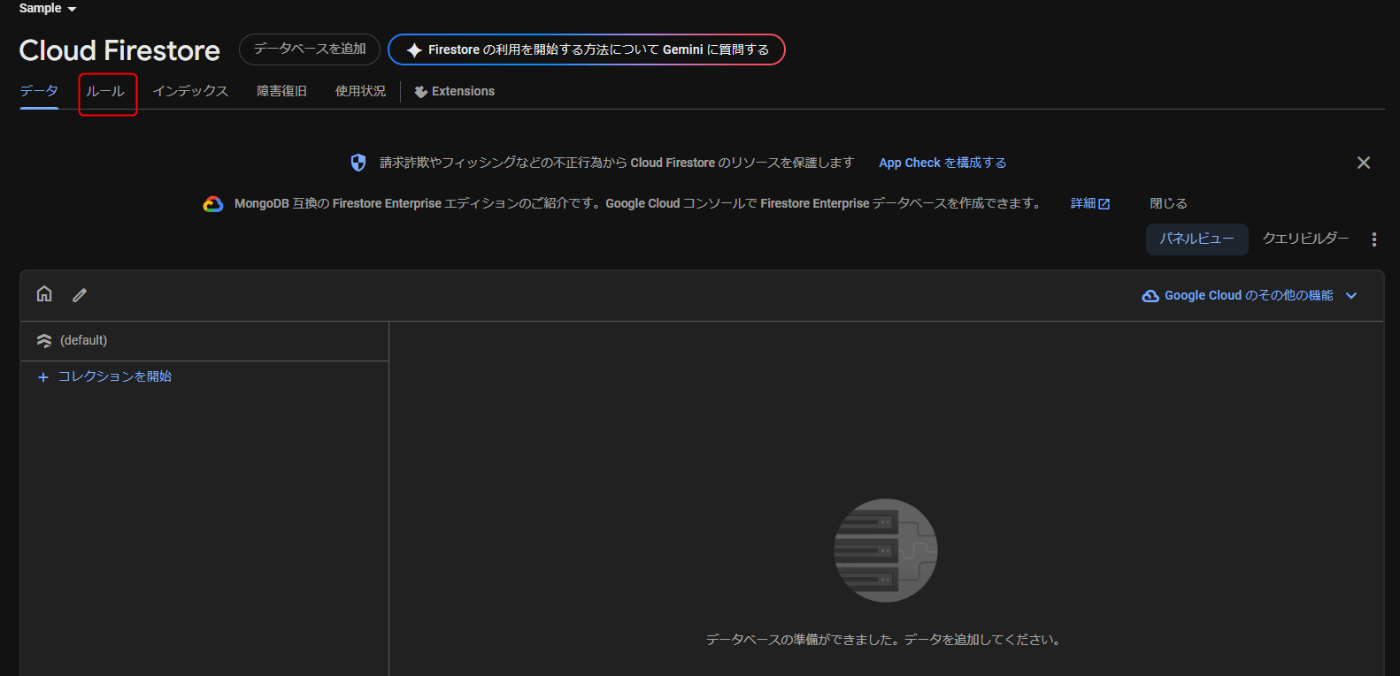This screenshot has height=676, width=1400.
Task: Open the Sample project dropdown
Action: point(47,8)
